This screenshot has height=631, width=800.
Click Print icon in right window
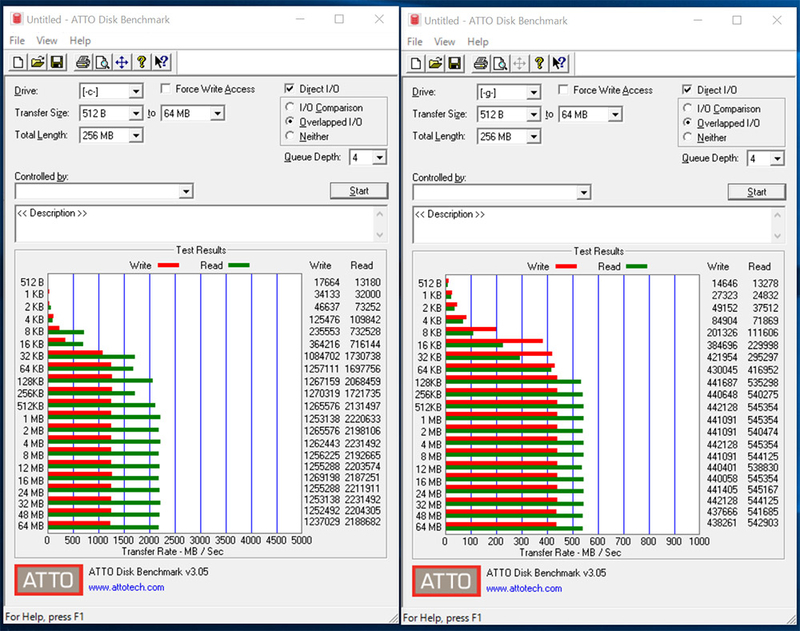[481, 63]
